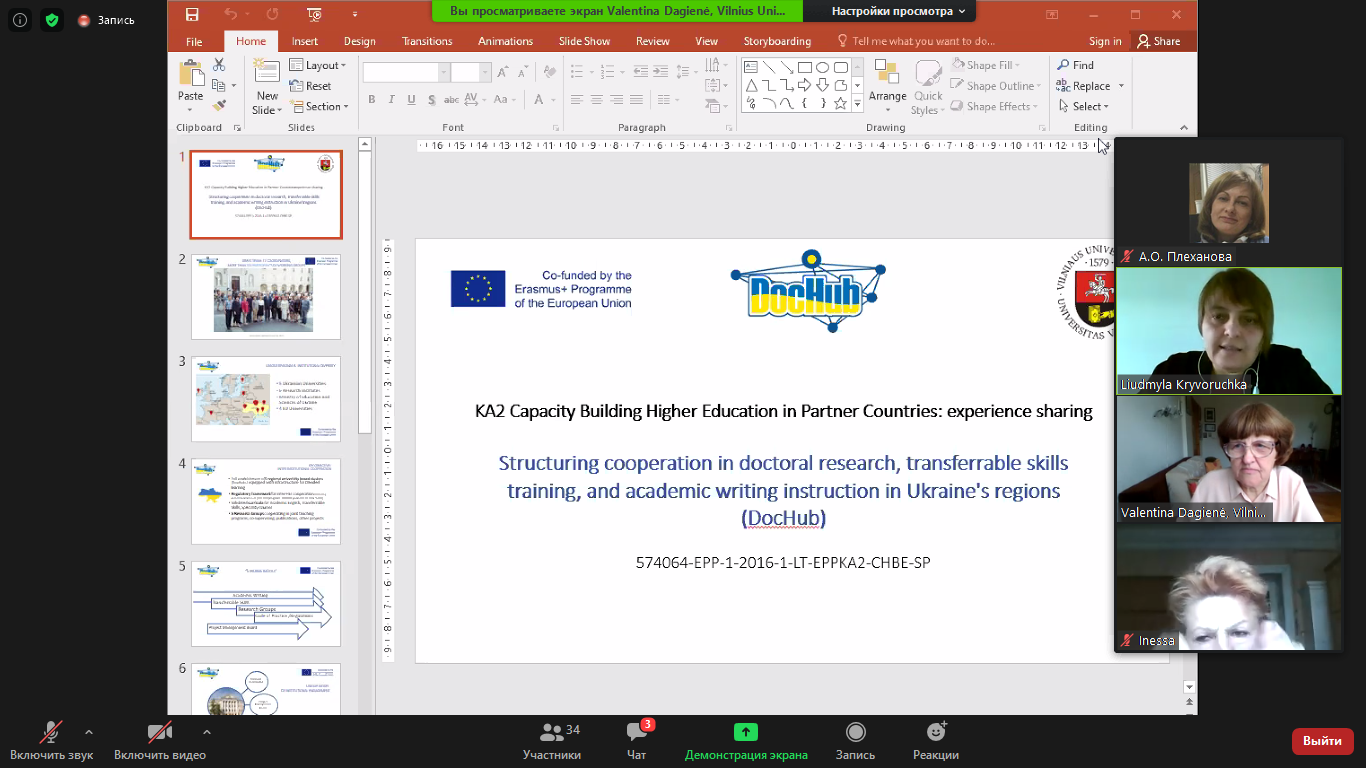Open the Select dropdown in Editing

click(1083, 106)
